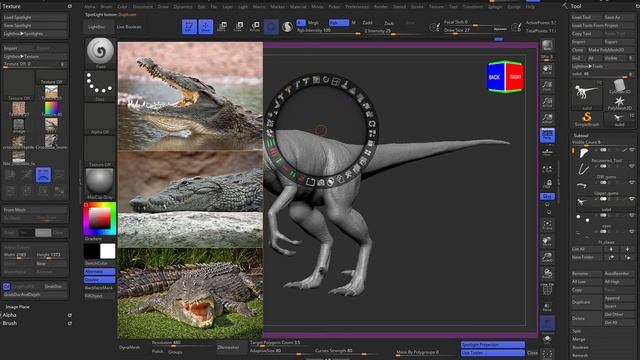640x360 pixels.
Task: Expand the Image Plane section
Action: point(18,307)
